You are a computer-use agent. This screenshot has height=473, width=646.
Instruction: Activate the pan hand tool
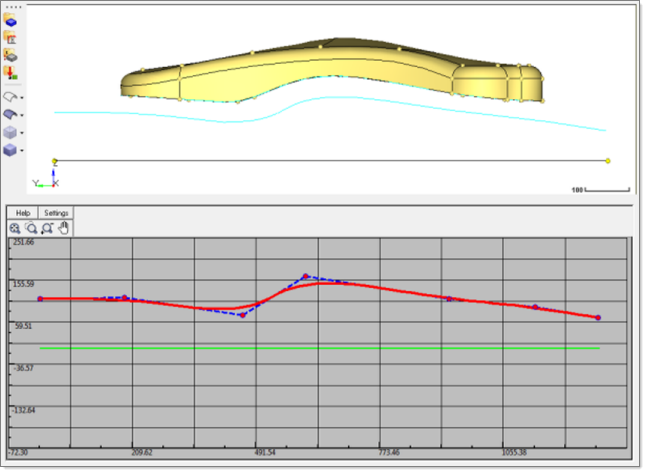point(63,228)
